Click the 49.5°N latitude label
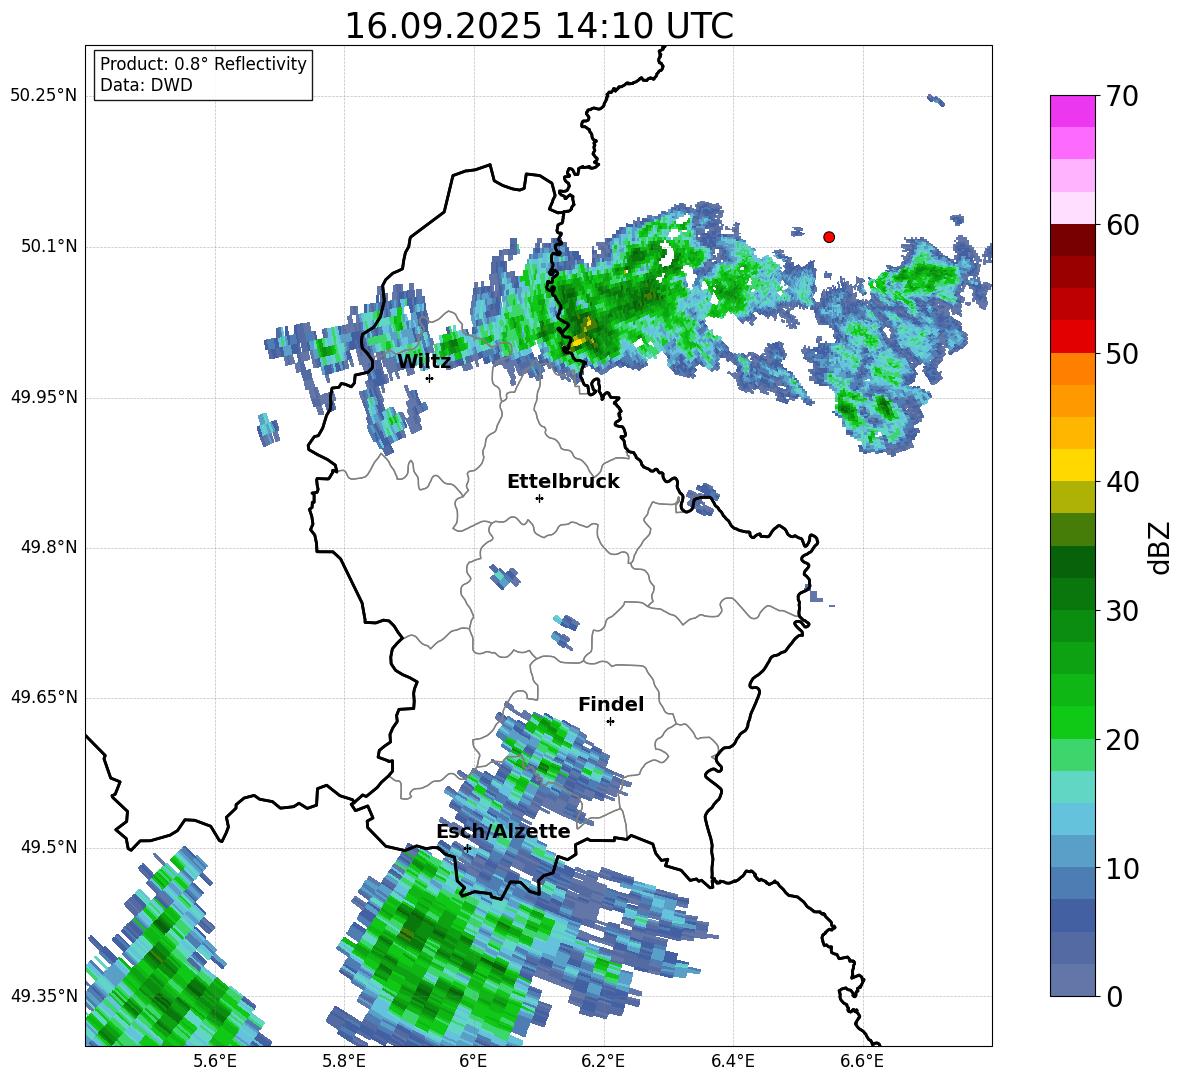The height and width of the screenshot is (1081, 1184). pyautogui.click(x=49, y=847)
